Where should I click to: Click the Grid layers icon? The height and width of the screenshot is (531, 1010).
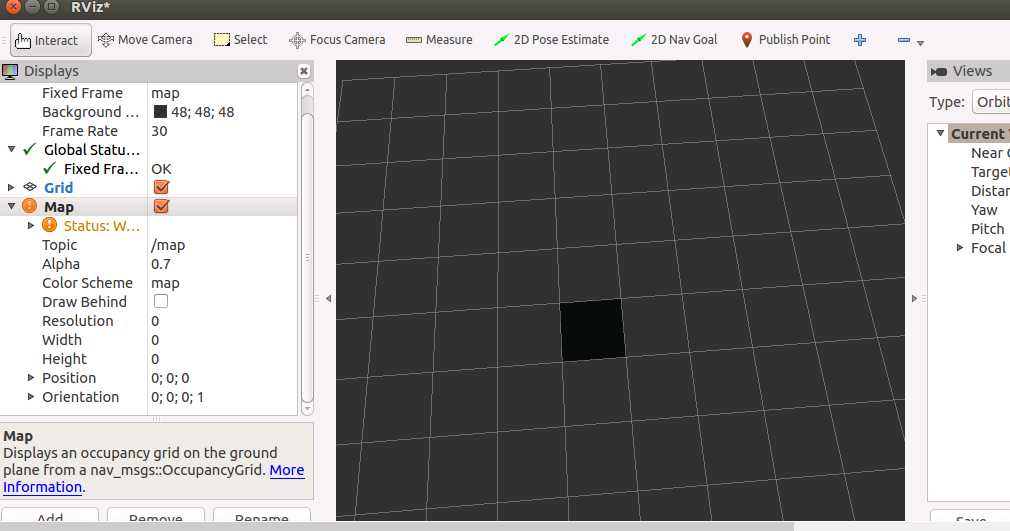[30, 187]
